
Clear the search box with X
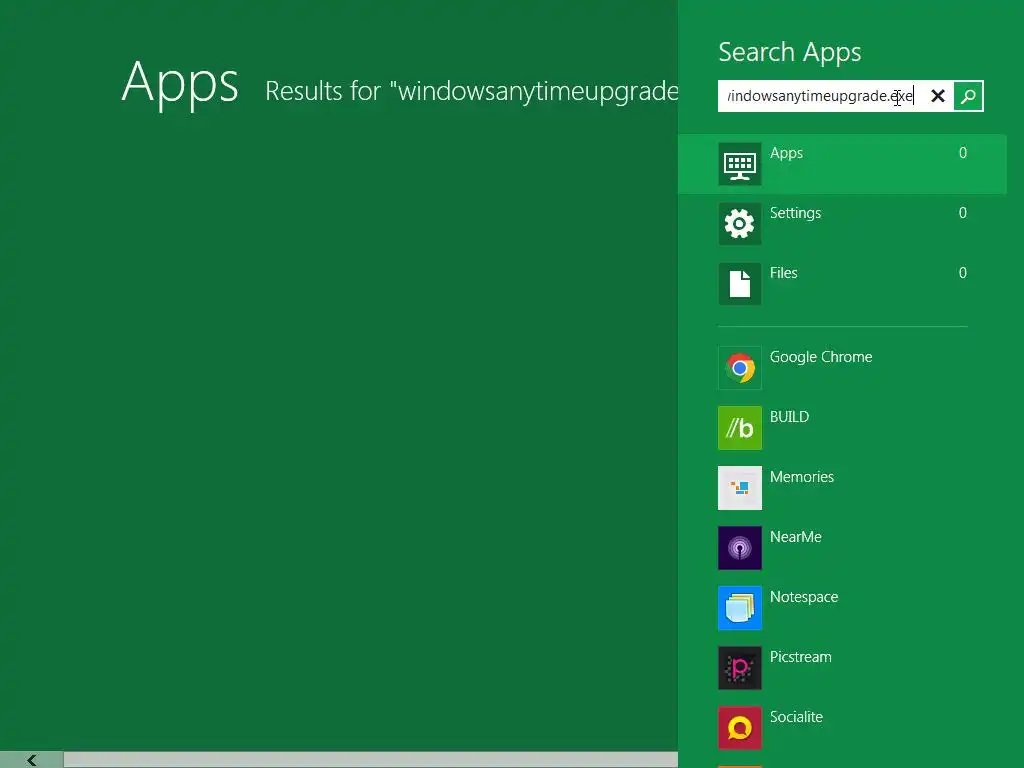[x=938, y=96]
